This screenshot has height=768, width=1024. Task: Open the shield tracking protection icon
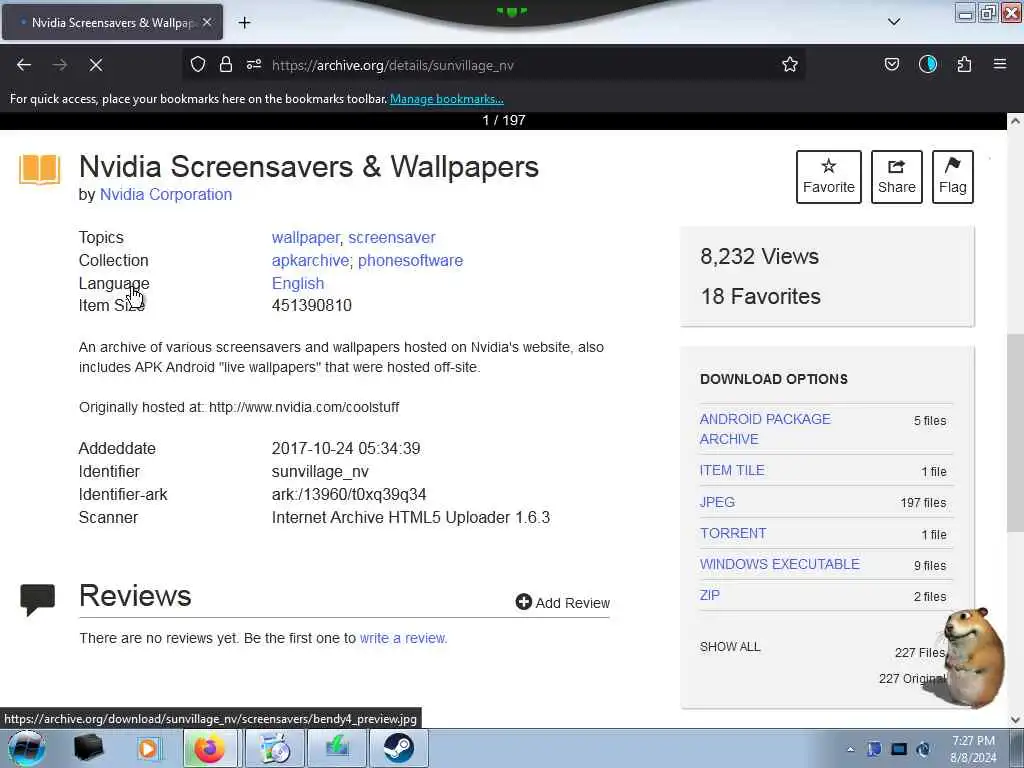click(198, 64)
